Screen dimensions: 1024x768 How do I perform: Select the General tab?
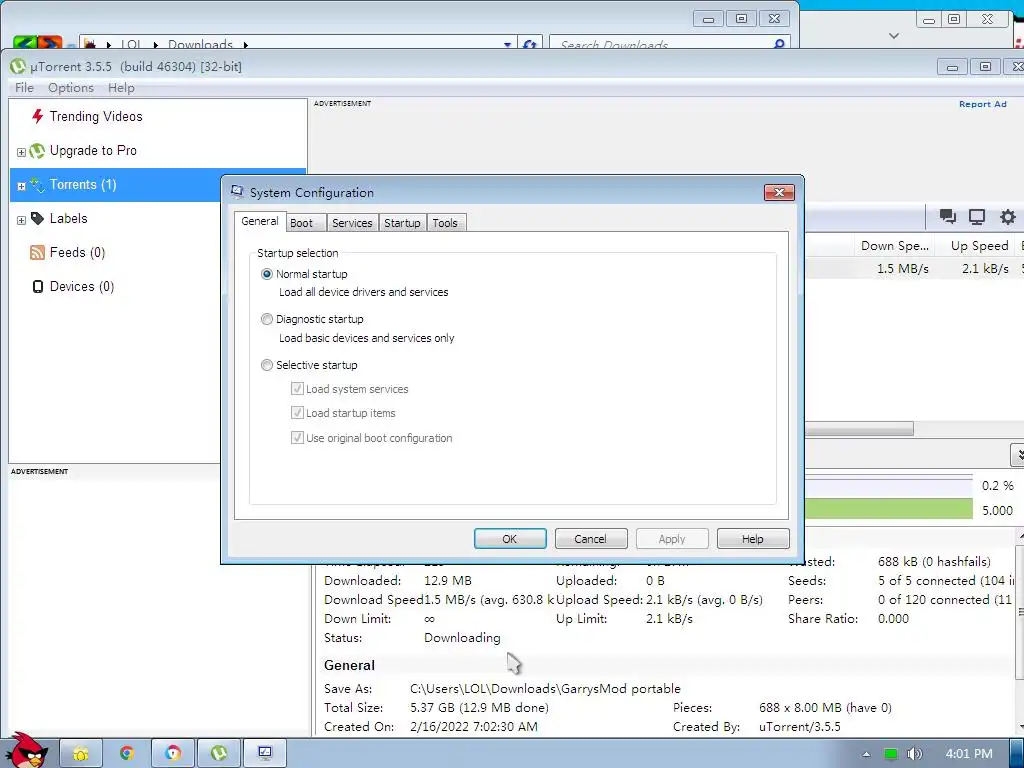[260, 221]
